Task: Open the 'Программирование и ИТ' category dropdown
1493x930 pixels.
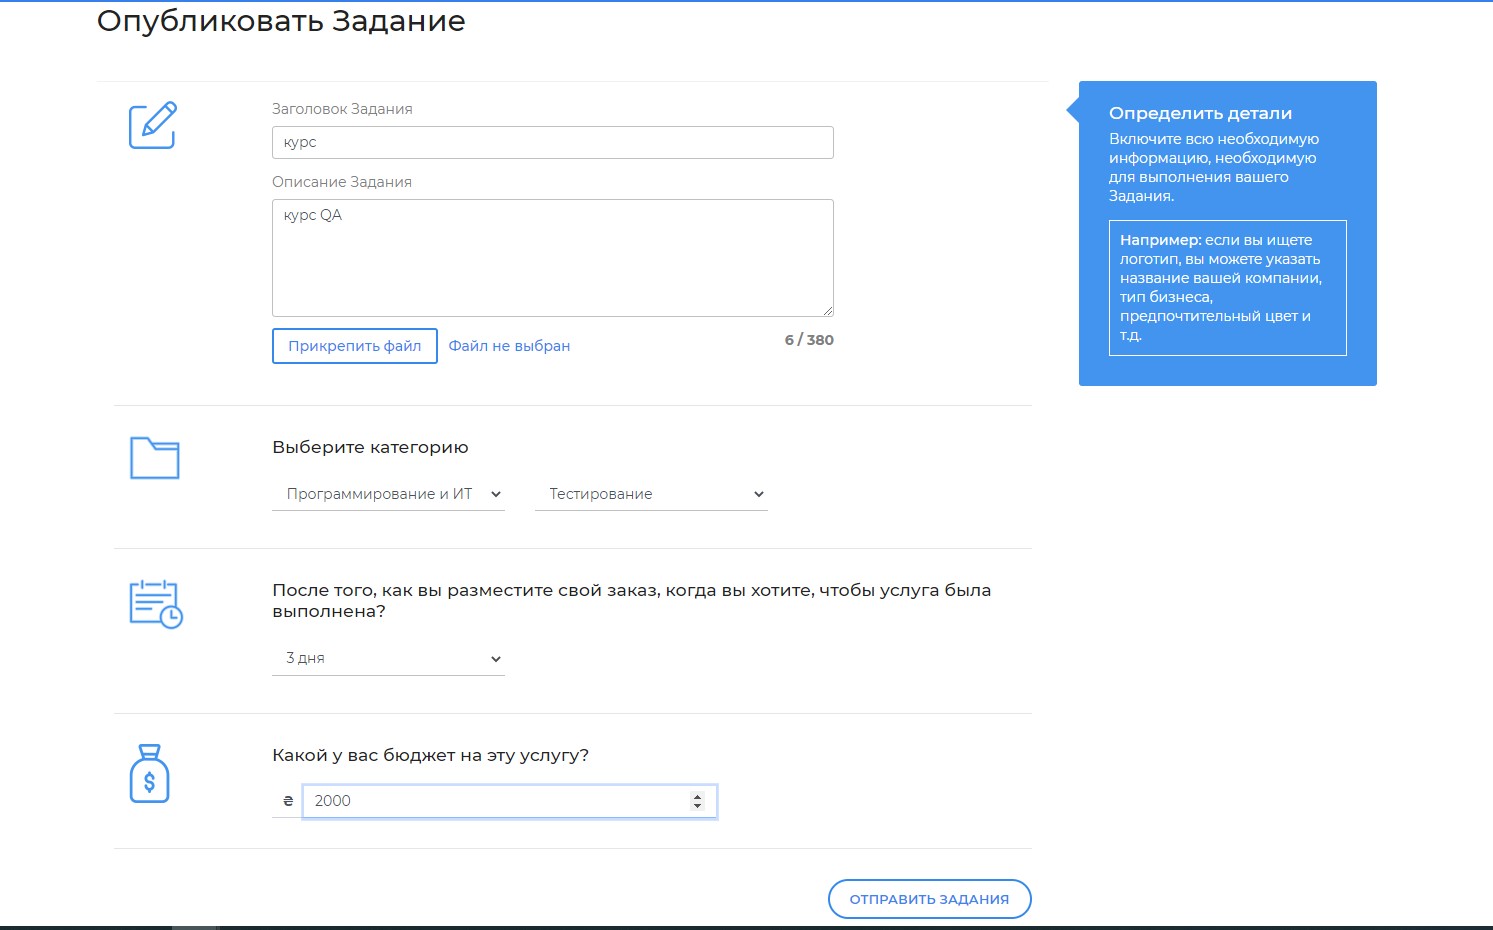Action: pyautogui.click(x=388, y=494)
